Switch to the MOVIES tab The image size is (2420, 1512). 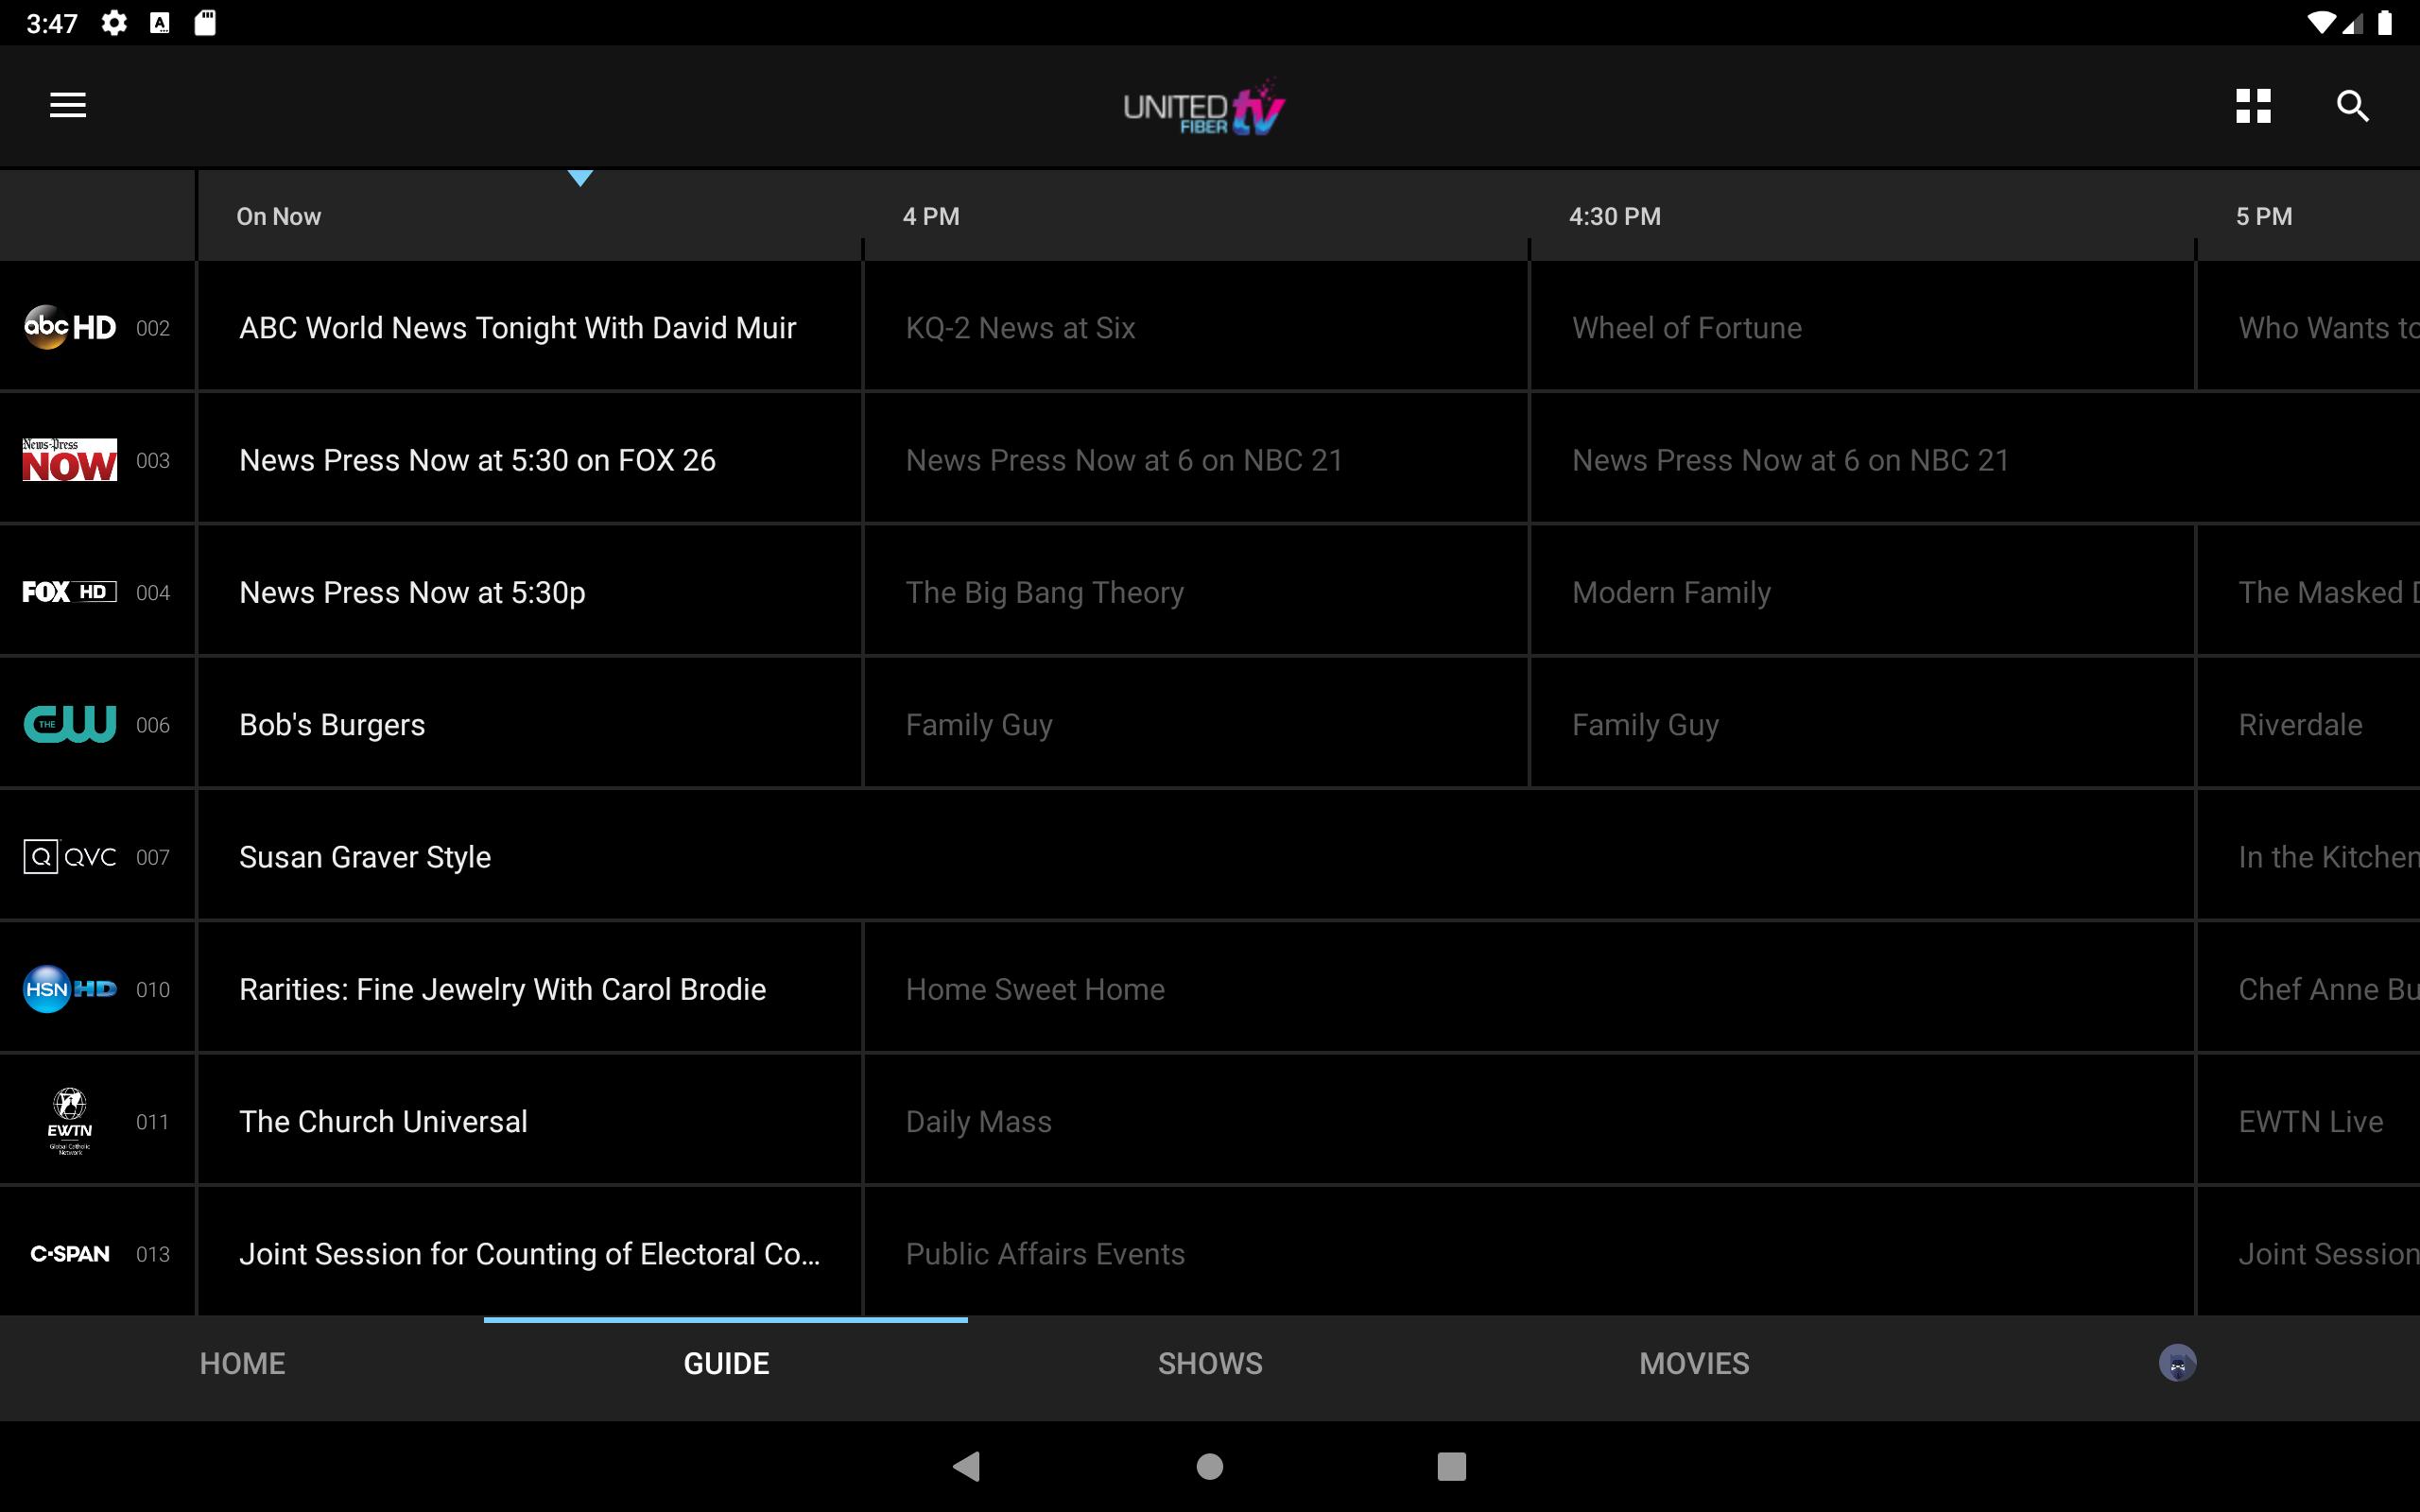tap(1694, 1364)
